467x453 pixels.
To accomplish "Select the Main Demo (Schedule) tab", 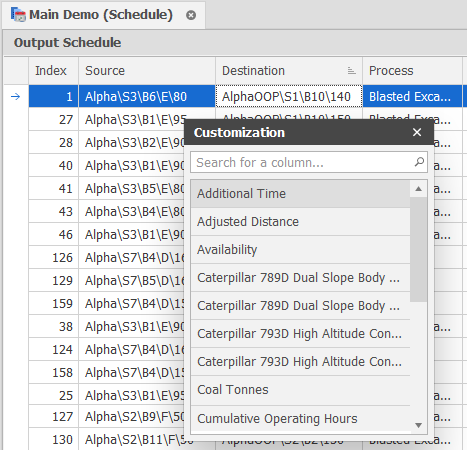I will click(x=104, y=15).
